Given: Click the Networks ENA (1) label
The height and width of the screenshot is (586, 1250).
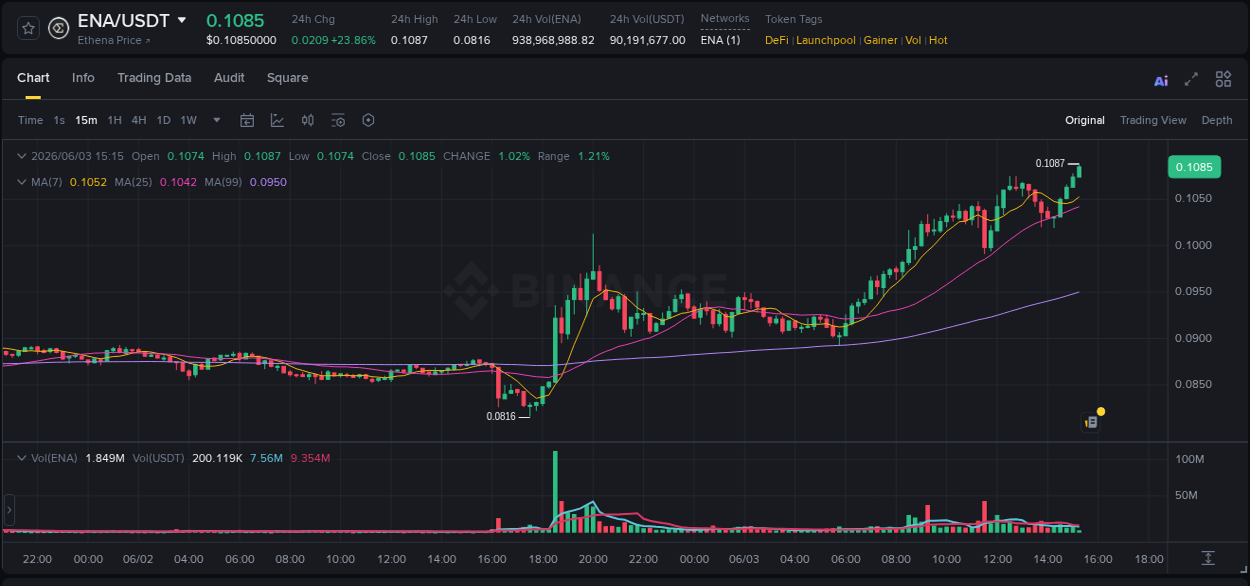Looking at the screenshot, I should 720,40.
